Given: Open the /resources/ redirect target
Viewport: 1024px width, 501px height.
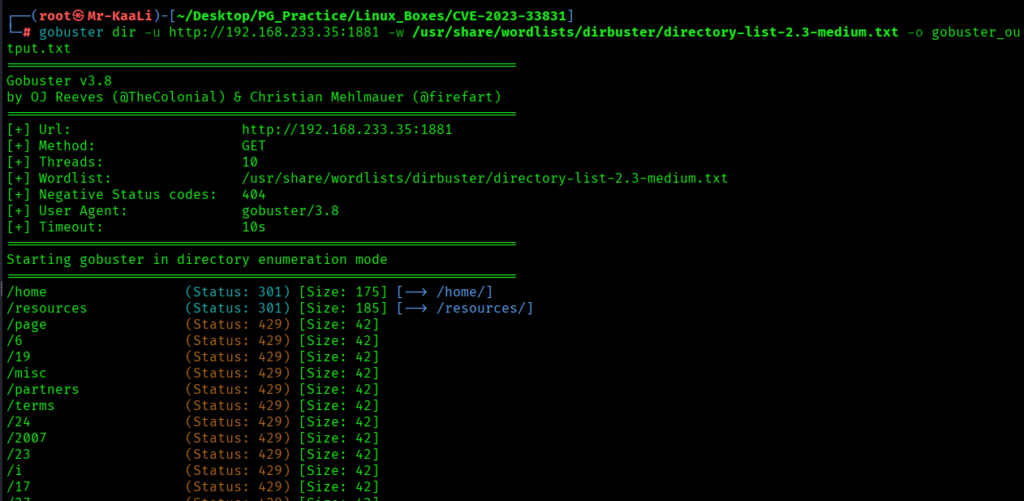Looking at the screenshot, I should coord(484,308).
